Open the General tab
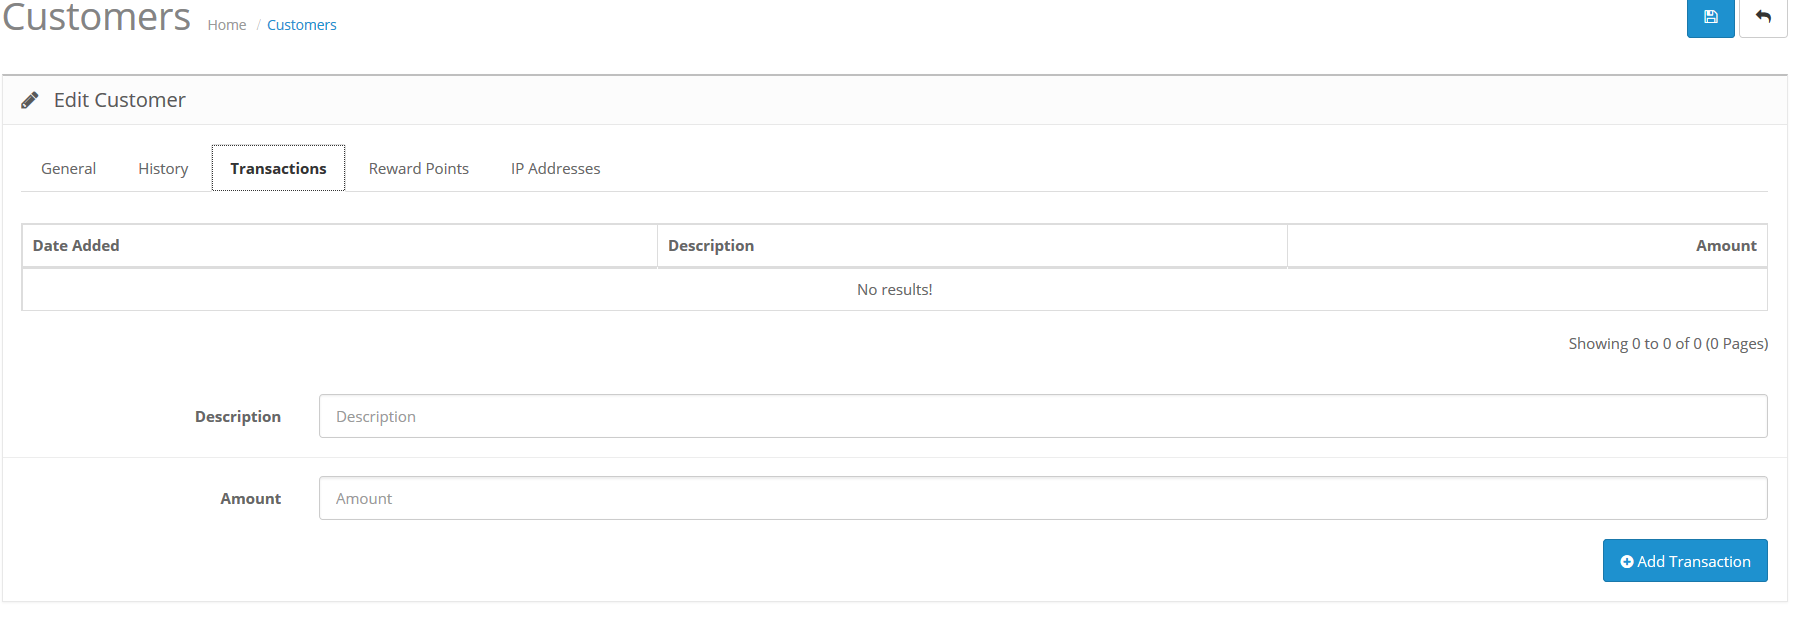Viewport: 1807px width, 618px height. 68,168
